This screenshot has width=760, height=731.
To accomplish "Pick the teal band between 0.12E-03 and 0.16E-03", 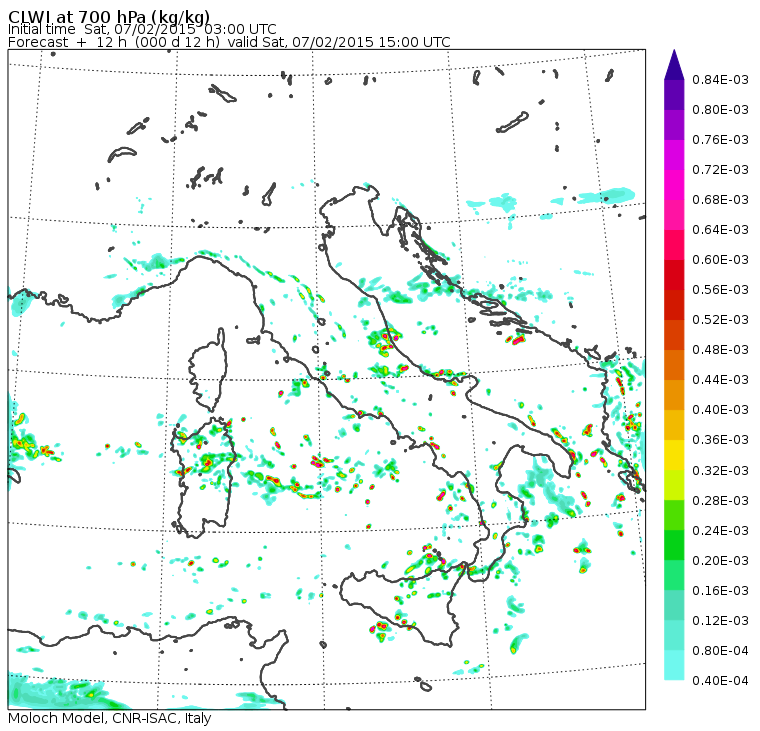I will 674,605.
